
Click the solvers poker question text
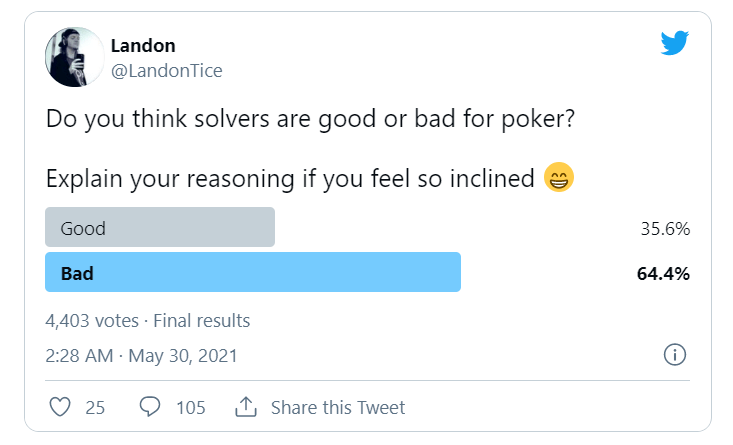310,119
